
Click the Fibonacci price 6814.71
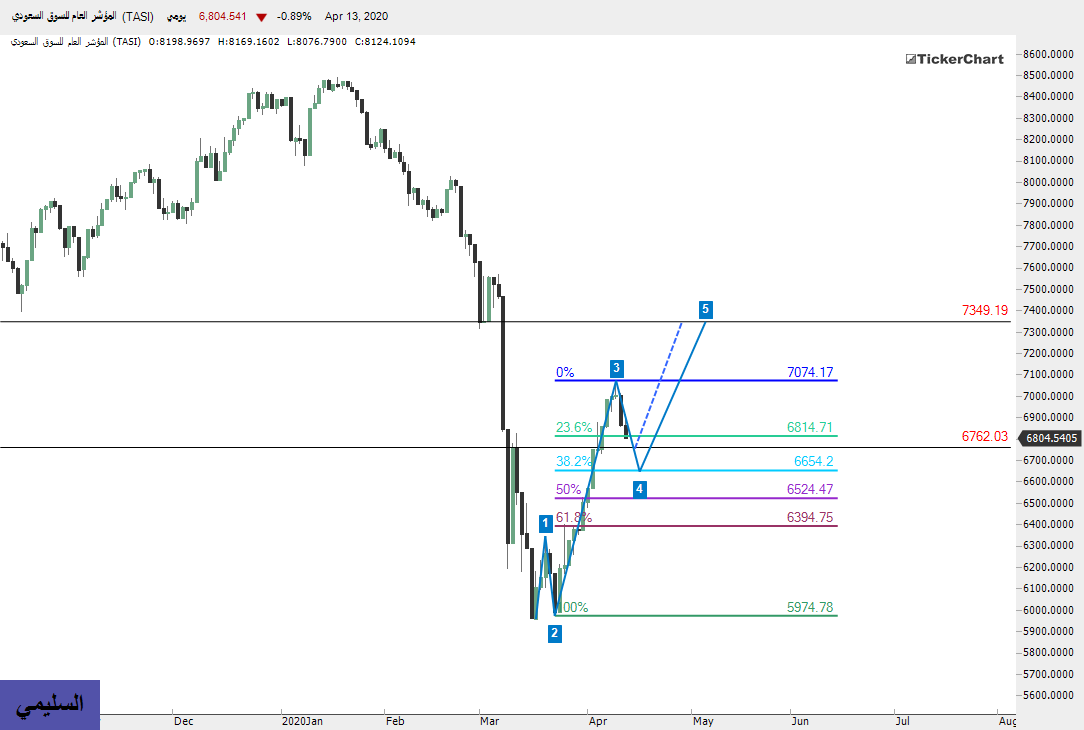click(810, 427)
